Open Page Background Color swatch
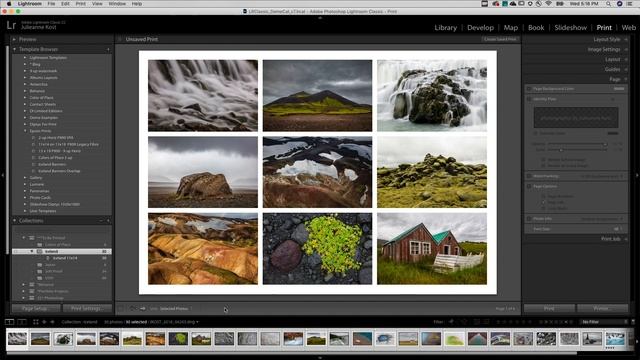640x360 pixels. tap(619, 89)
